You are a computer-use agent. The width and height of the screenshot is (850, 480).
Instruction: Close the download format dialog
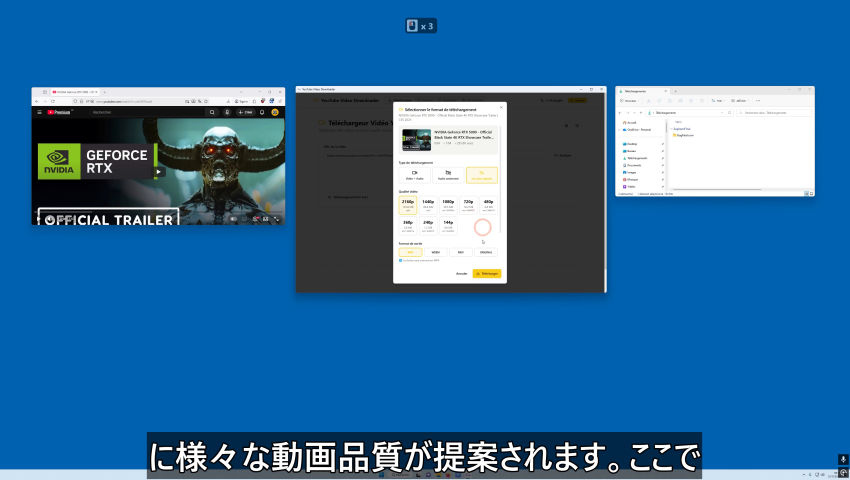coord(500,109)
